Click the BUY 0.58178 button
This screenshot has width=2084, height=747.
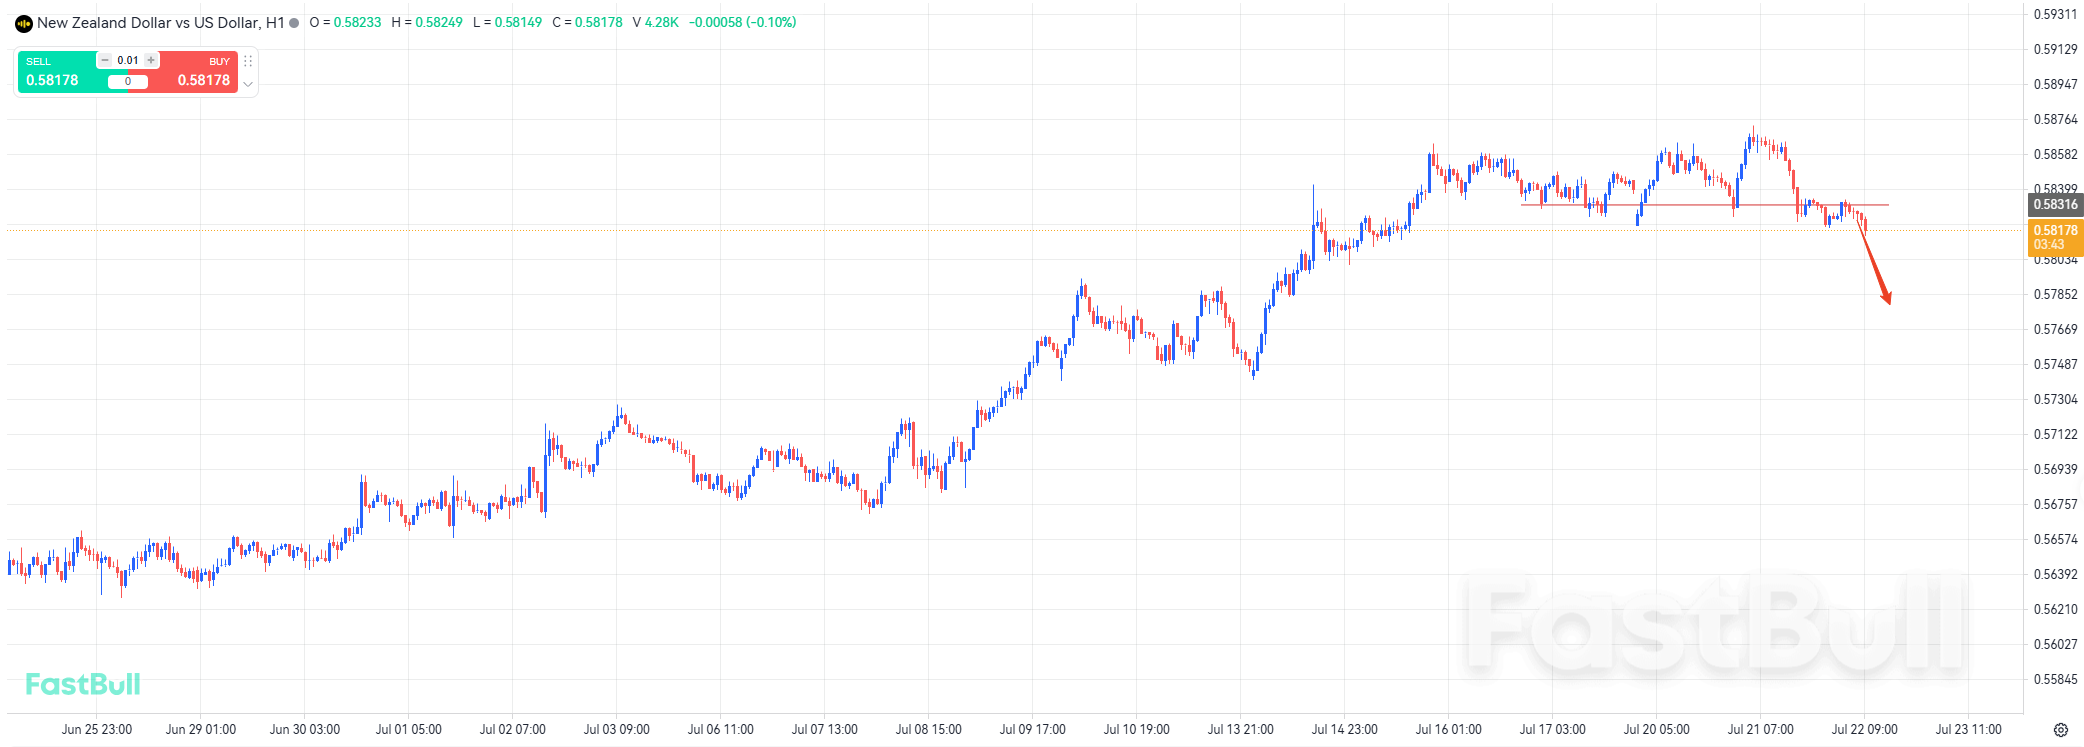tap(198, 72)
